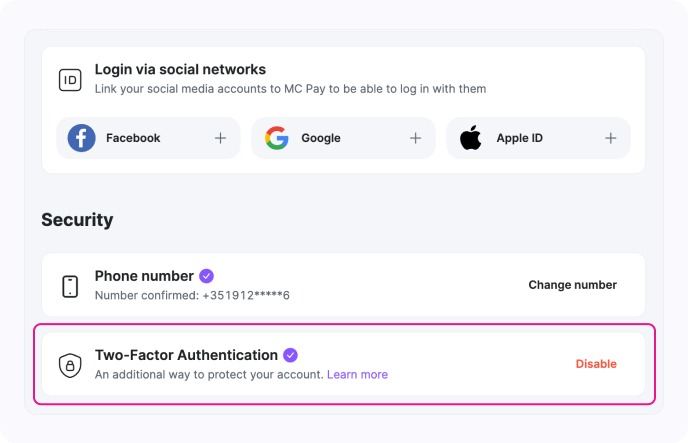Click the Login via social networks heading
This screenshot has width=688, height=443.
[x=180, y=70]
